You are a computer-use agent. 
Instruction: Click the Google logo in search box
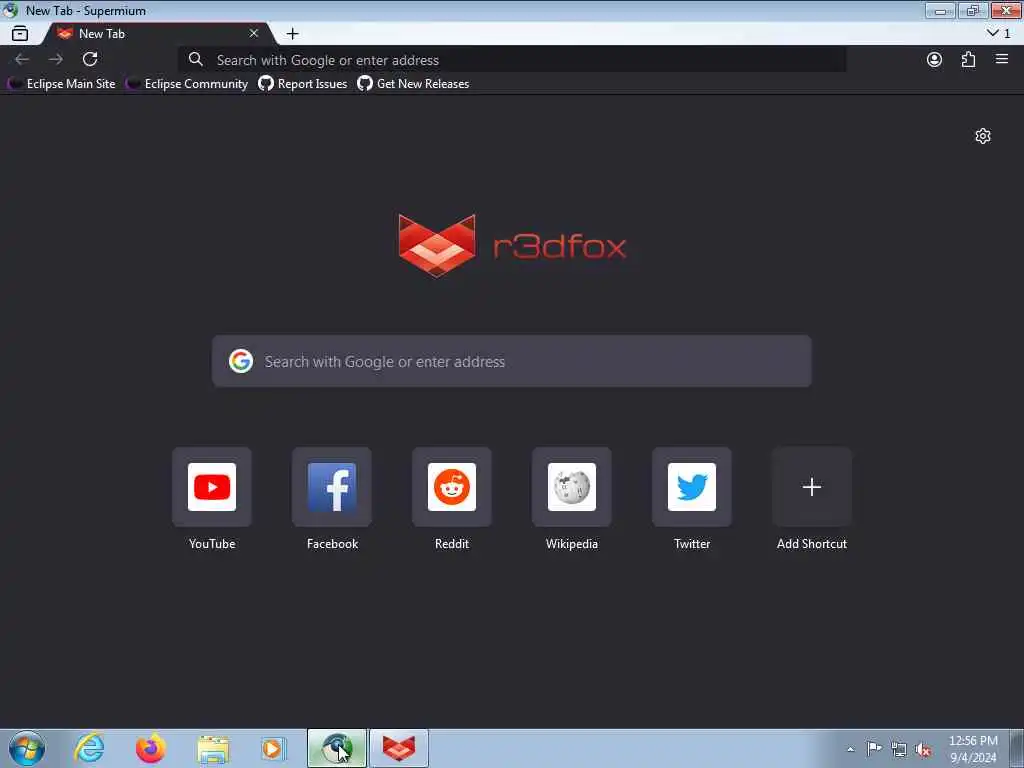click(x=241, y=361)
